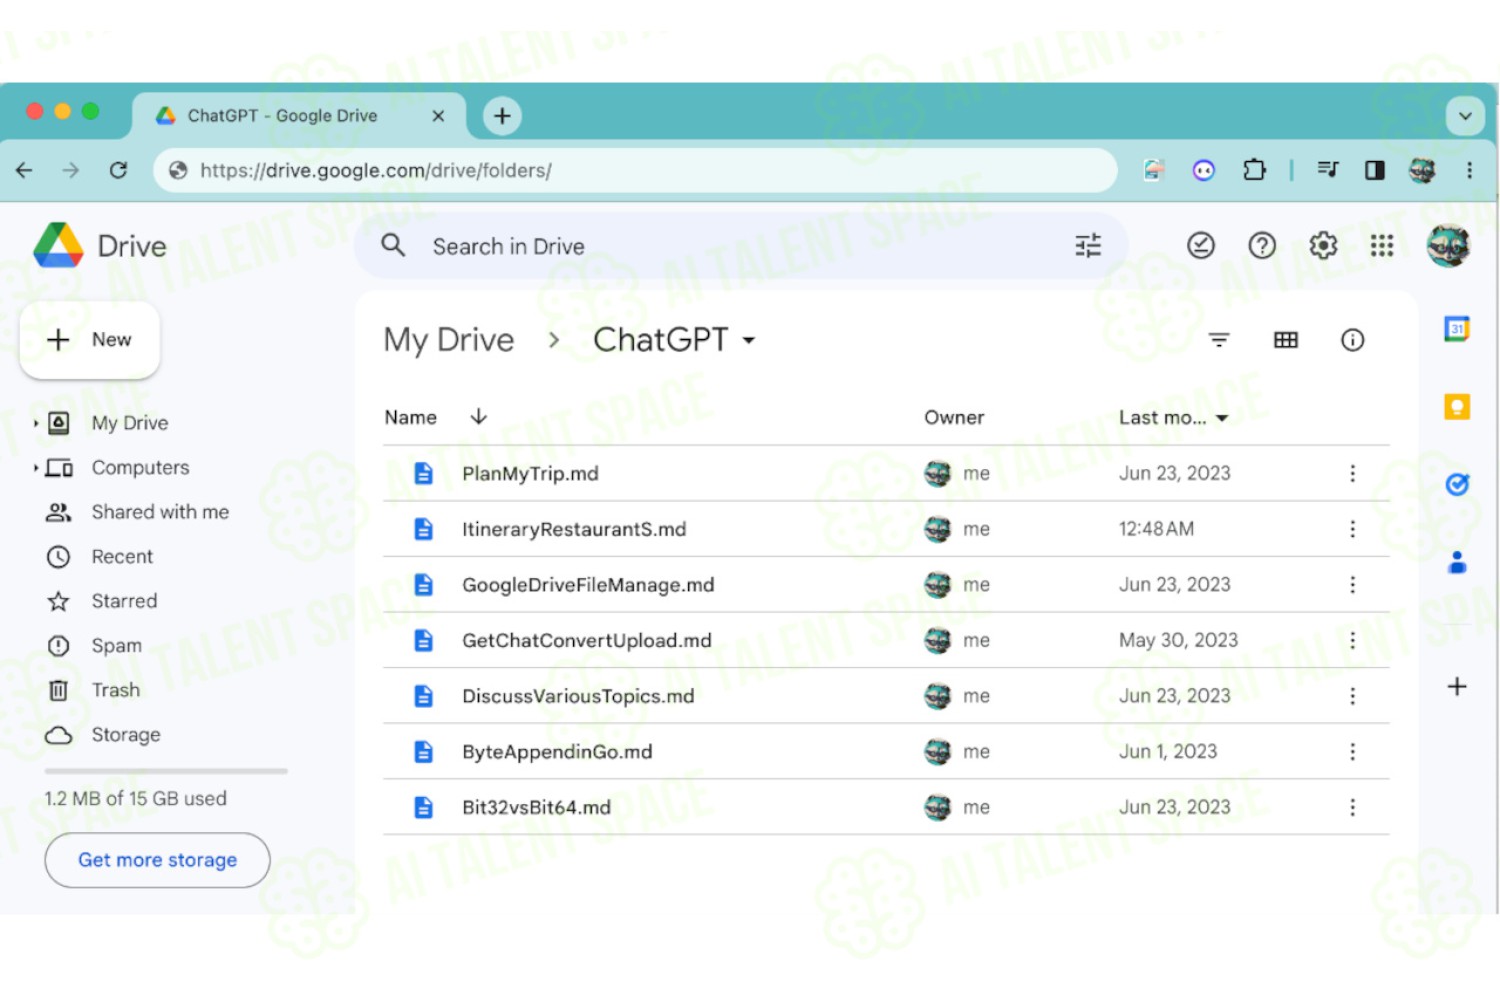Click the search magnifier icon
Image resolution: width=1500 pixels, height=1000 pixels.
(393, 245)
